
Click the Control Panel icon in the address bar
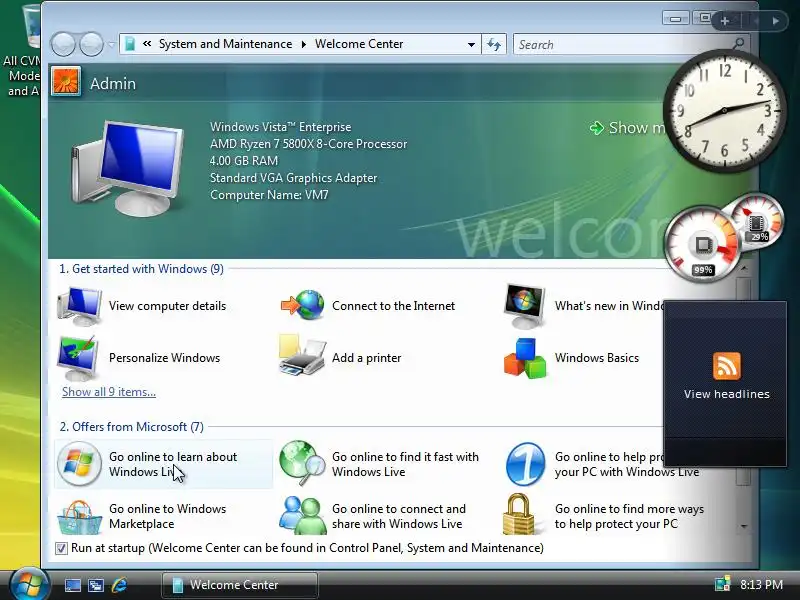tap(130, 44)
